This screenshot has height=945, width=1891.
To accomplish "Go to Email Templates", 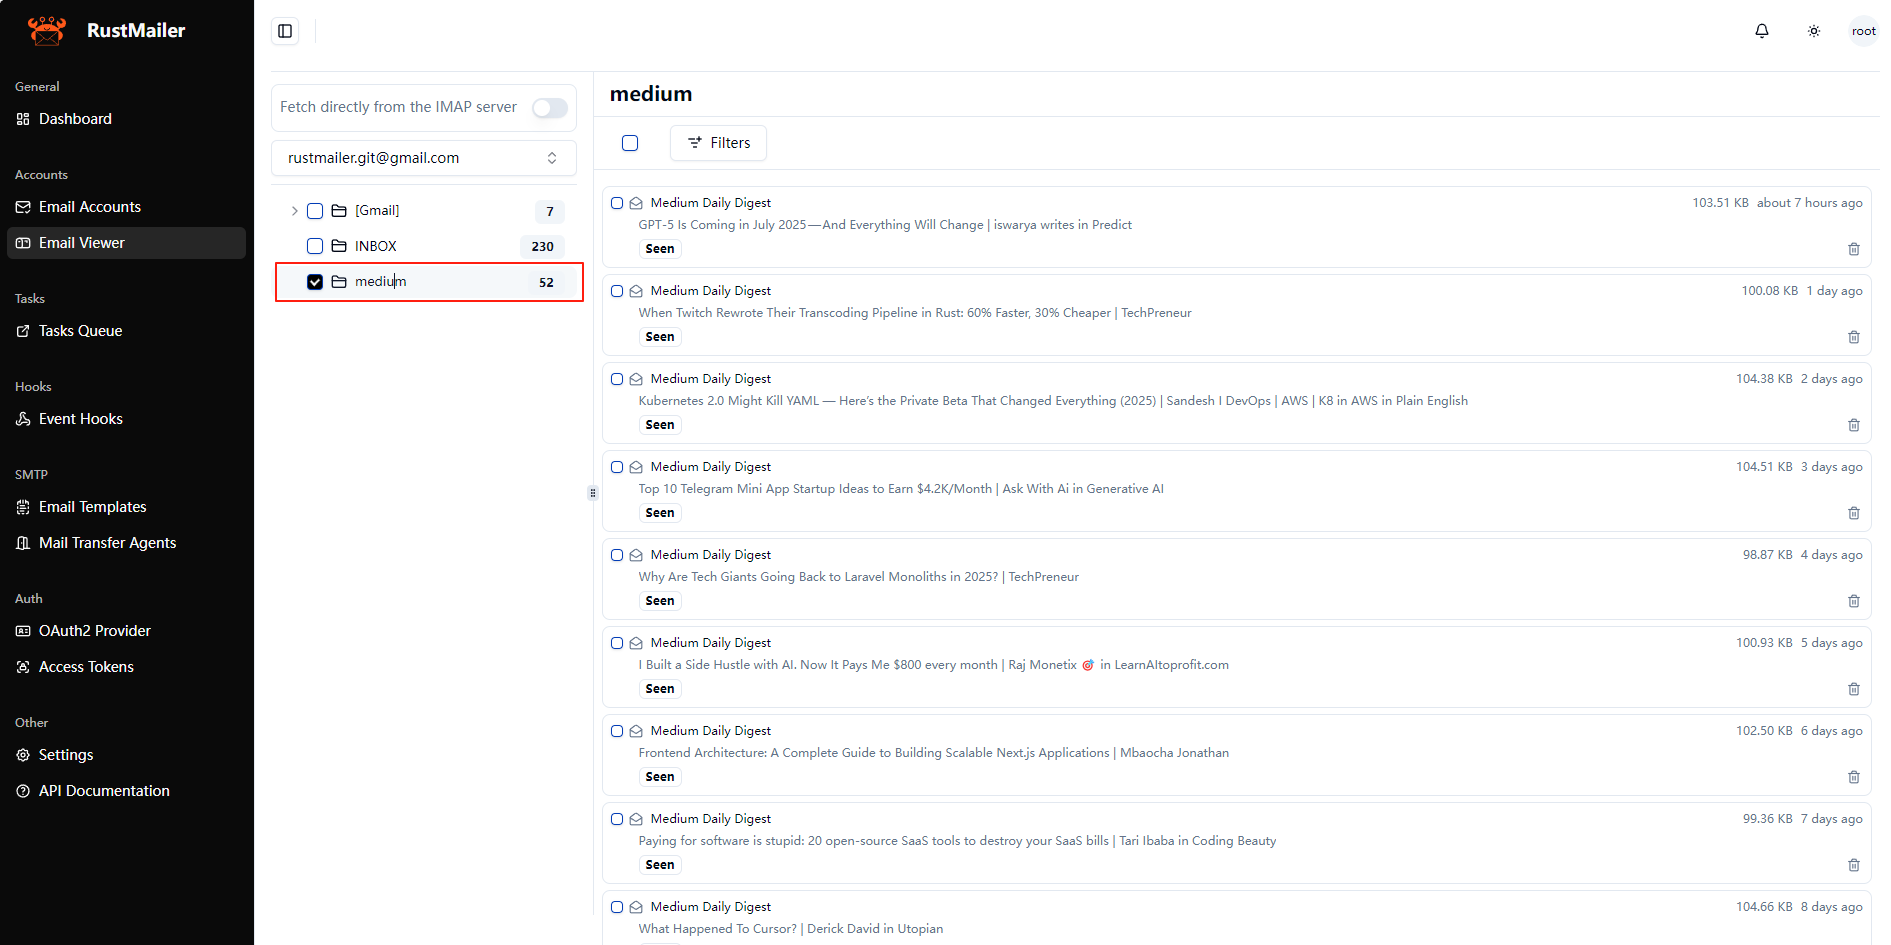I will pos(127,507).
